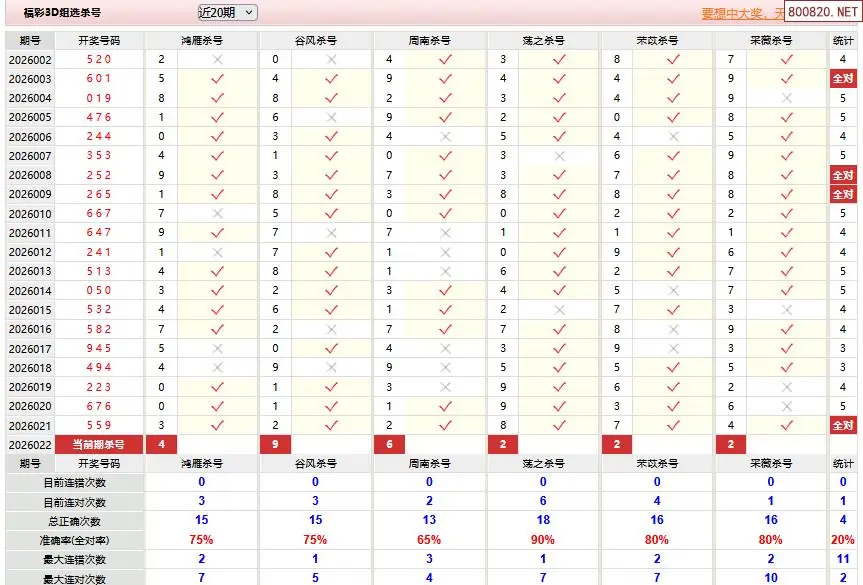Screen dimensions: 863x585
Task: Click the gray cross in 芣苡杀号 row 2026014
Action: (673, 290)
